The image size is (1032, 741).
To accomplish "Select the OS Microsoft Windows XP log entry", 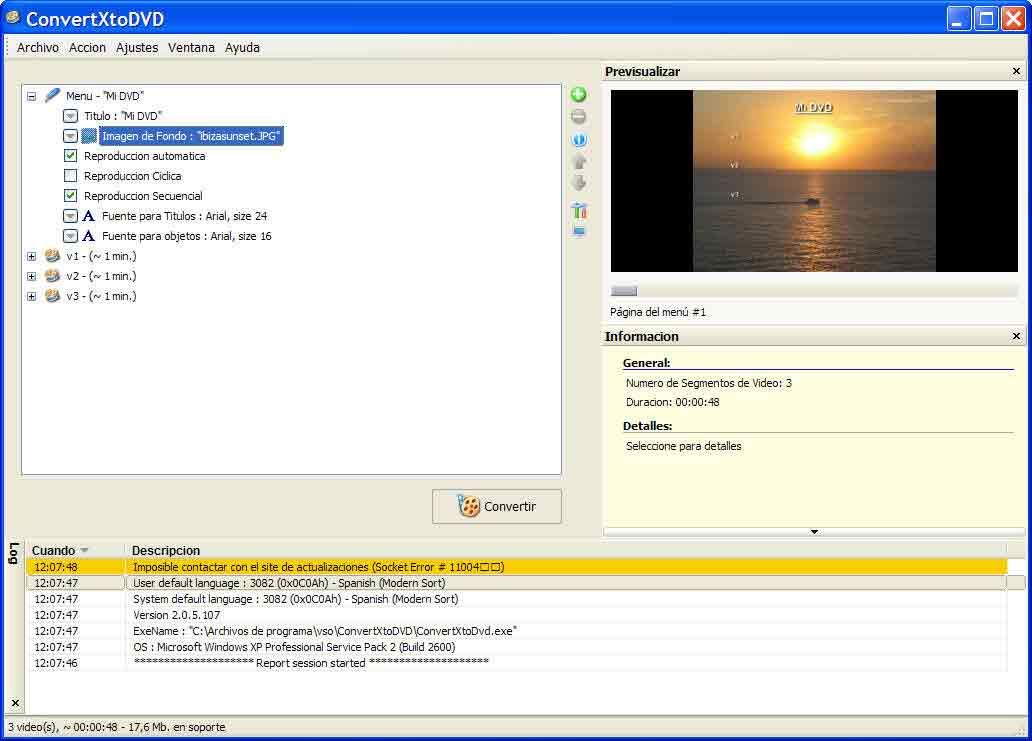I will [517, 647].
